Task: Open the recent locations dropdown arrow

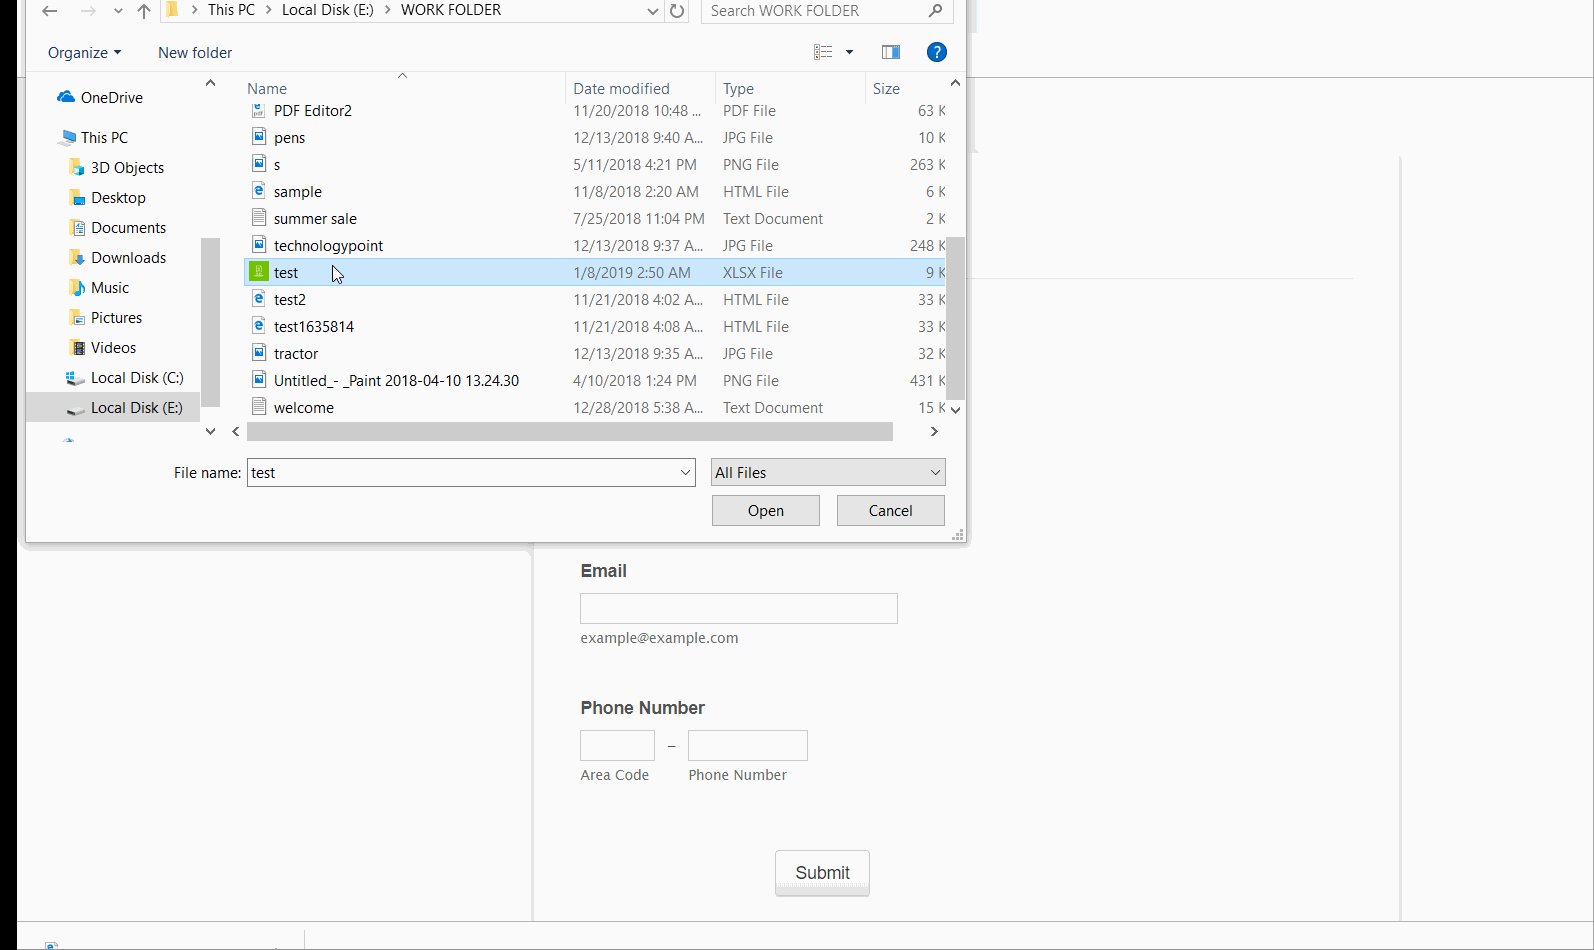Action: coord(118,11)
